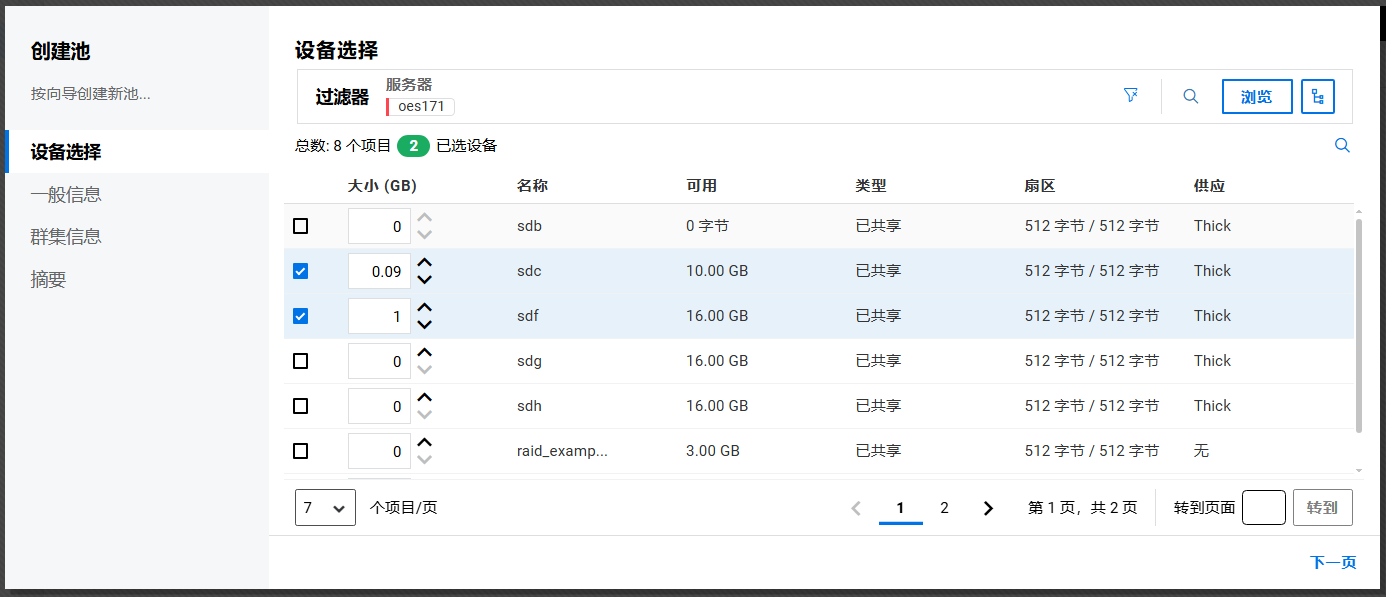This screenshot has width=1386, height=597.
Task: Go to next page arrow
Action: click(x=988, y=508)
